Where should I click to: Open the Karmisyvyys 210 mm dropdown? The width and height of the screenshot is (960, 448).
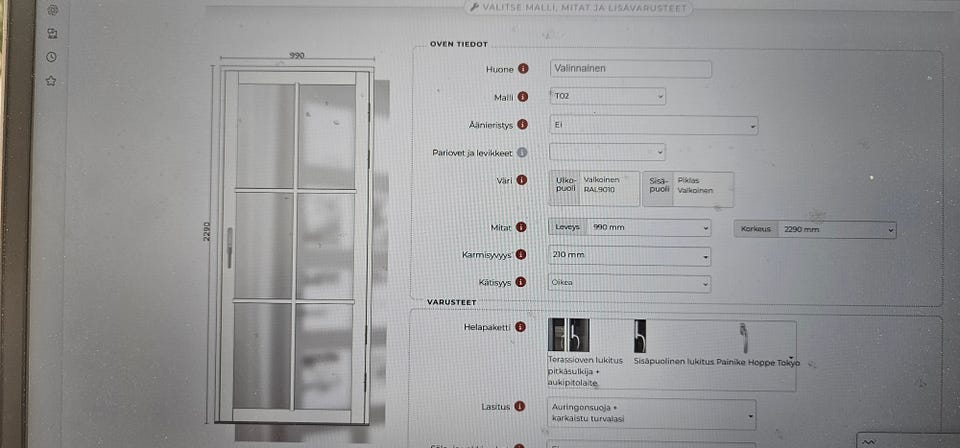click(629, 256)
